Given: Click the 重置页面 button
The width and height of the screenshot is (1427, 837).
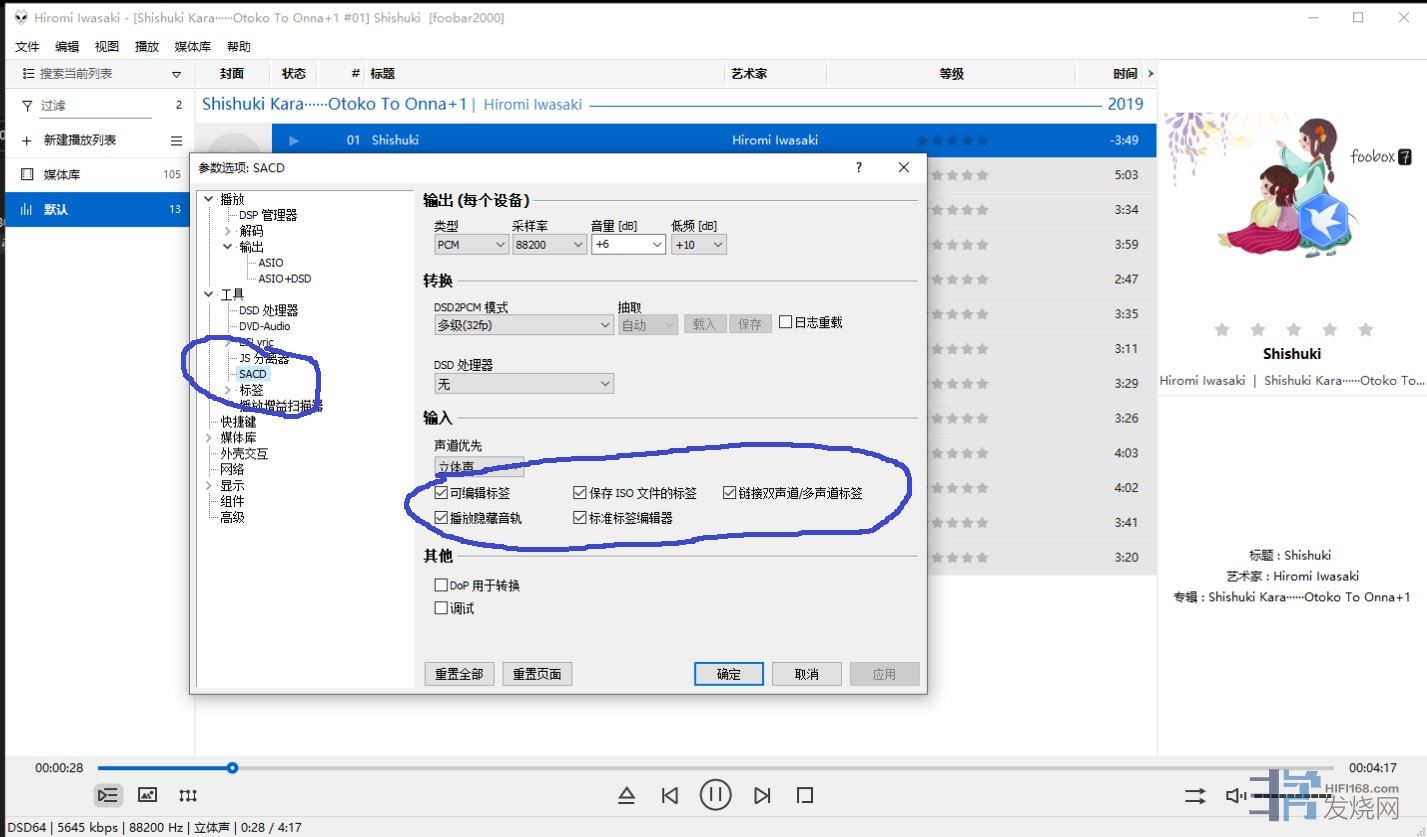Looking at the screenshot, I should click(x=536, y=674).
